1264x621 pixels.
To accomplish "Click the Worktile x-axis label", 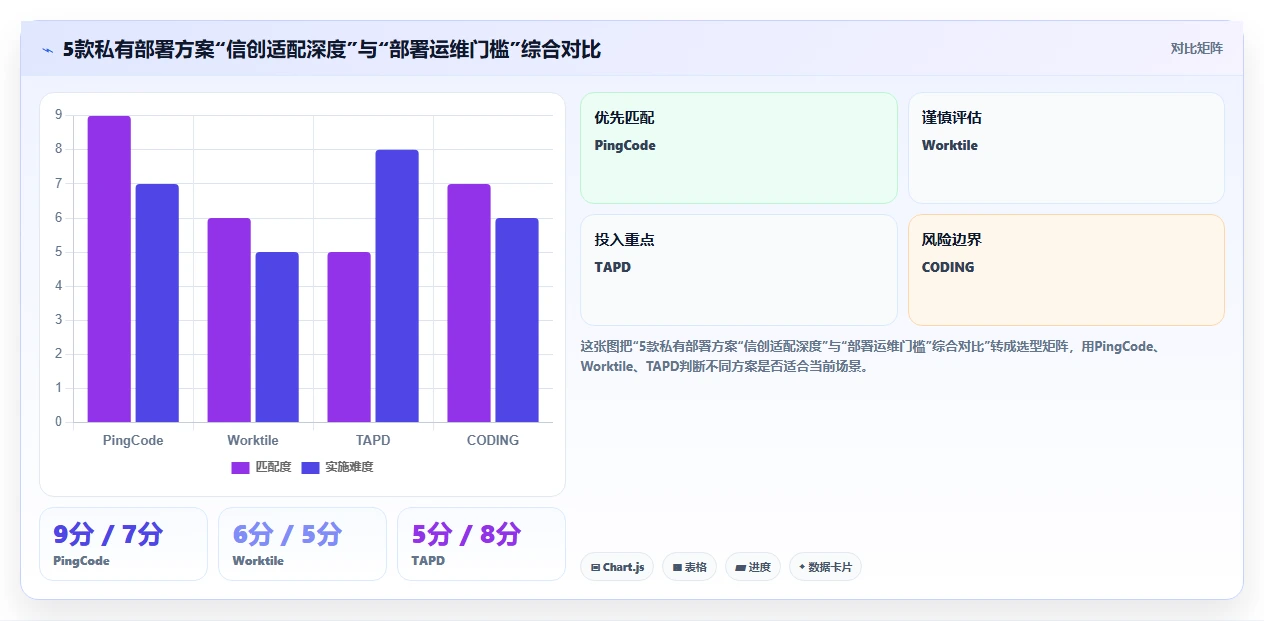I will click(x=253, y=440).
